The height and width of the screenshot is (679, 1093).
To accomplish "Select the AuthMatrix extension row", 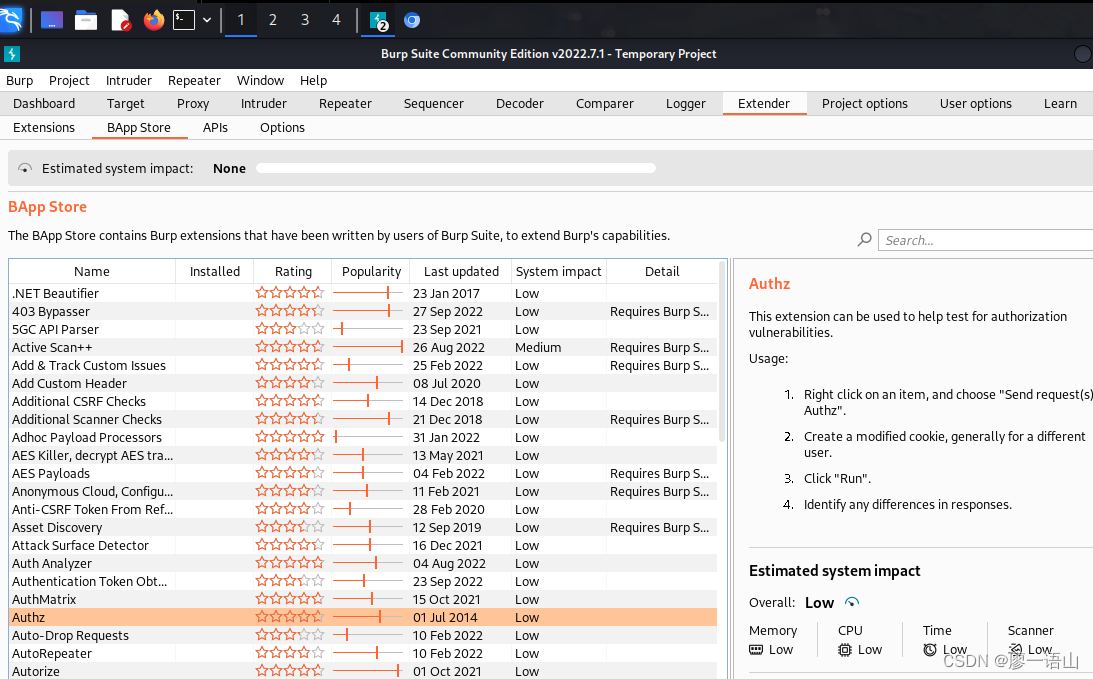I will coord(363,600).
